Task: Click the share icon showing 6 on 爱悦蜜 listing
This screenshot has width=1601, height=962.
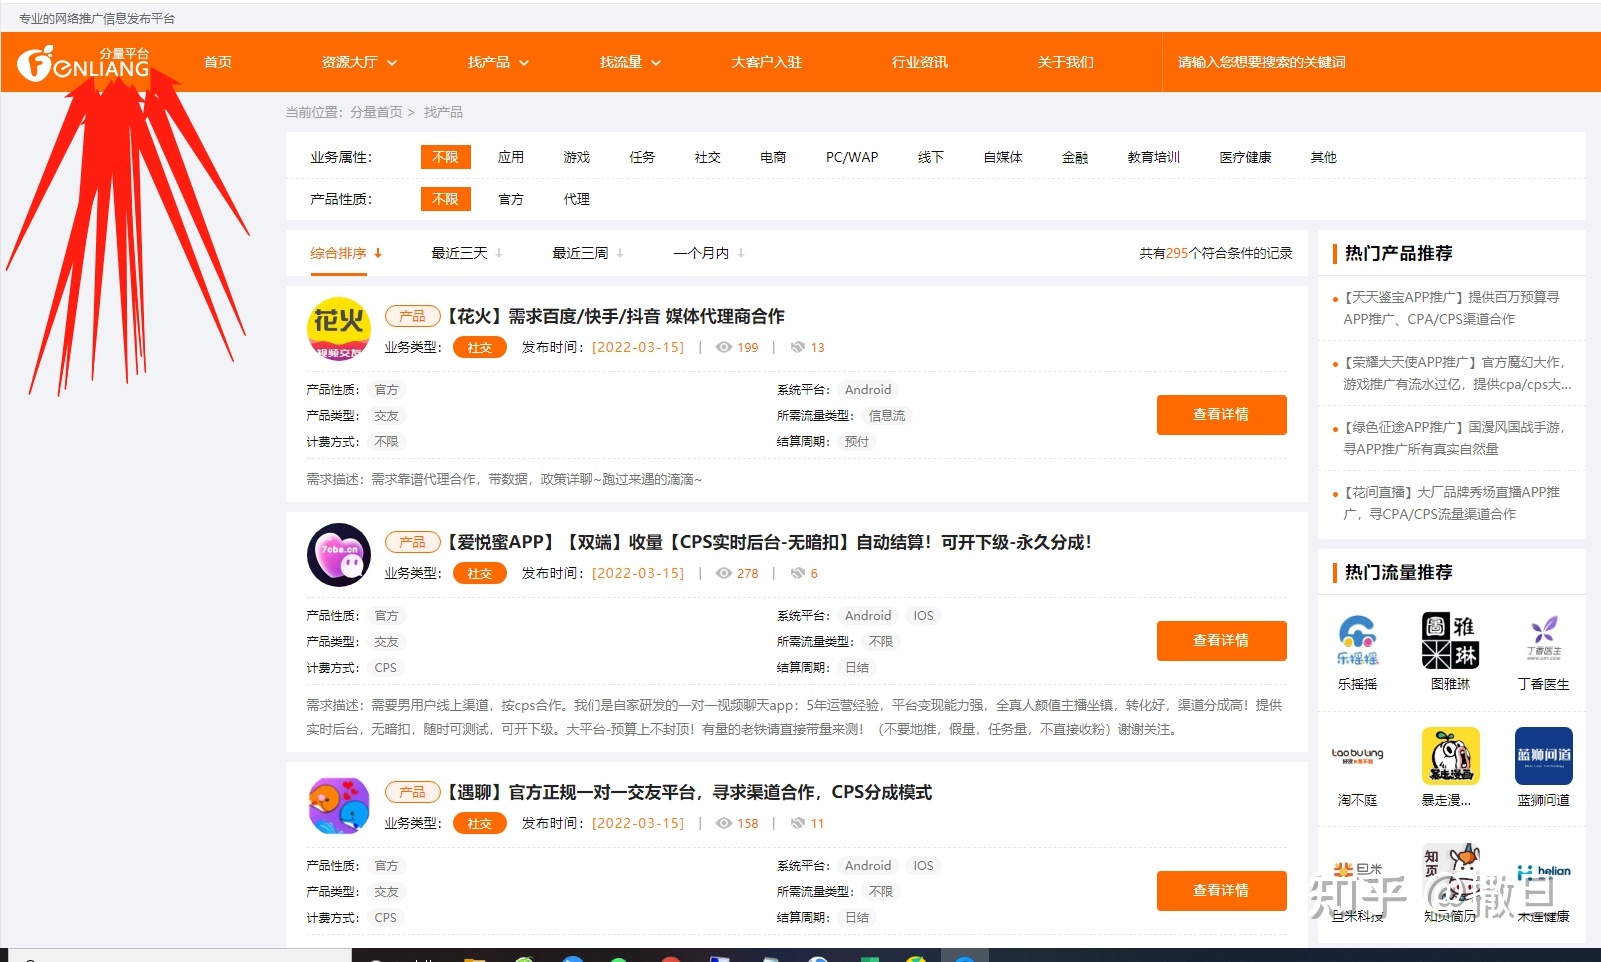Action: 798,573
